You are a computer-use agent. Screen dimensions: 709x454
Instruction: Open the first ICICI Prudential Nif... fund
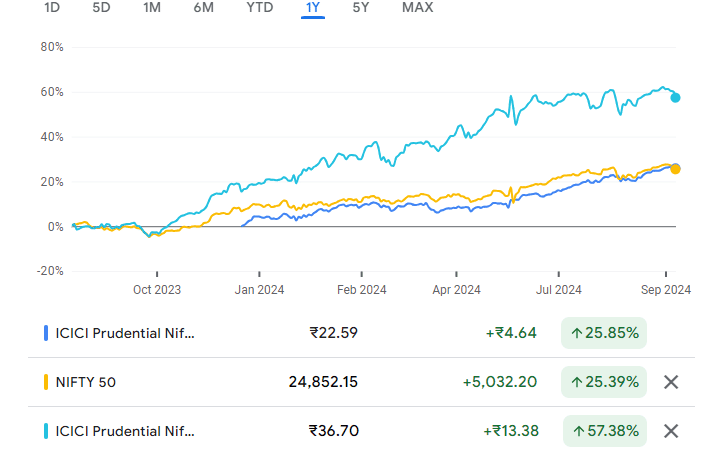[125, 333]
